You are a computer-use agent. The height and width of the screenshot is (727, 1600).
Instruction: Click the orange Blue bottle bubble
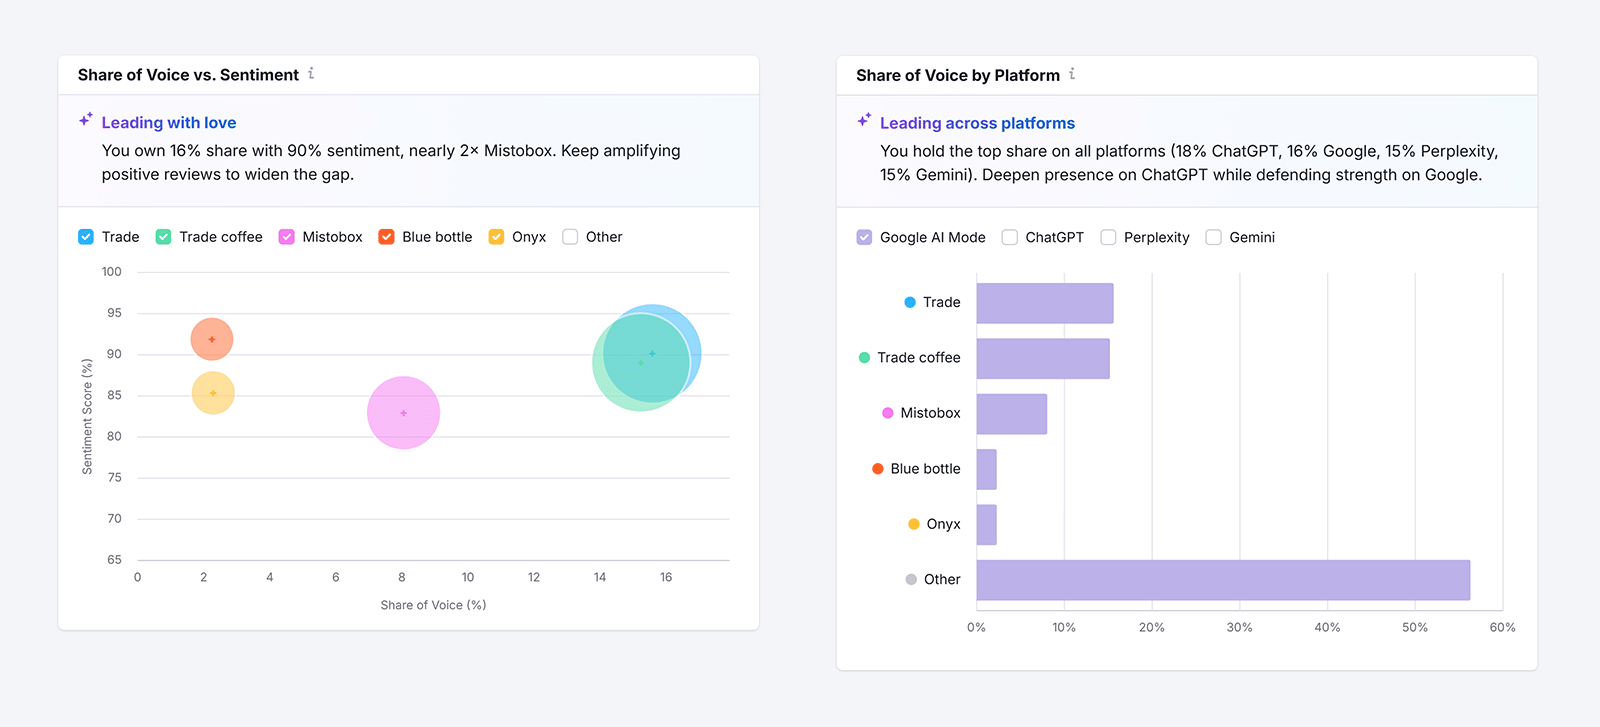click(212, 339)
